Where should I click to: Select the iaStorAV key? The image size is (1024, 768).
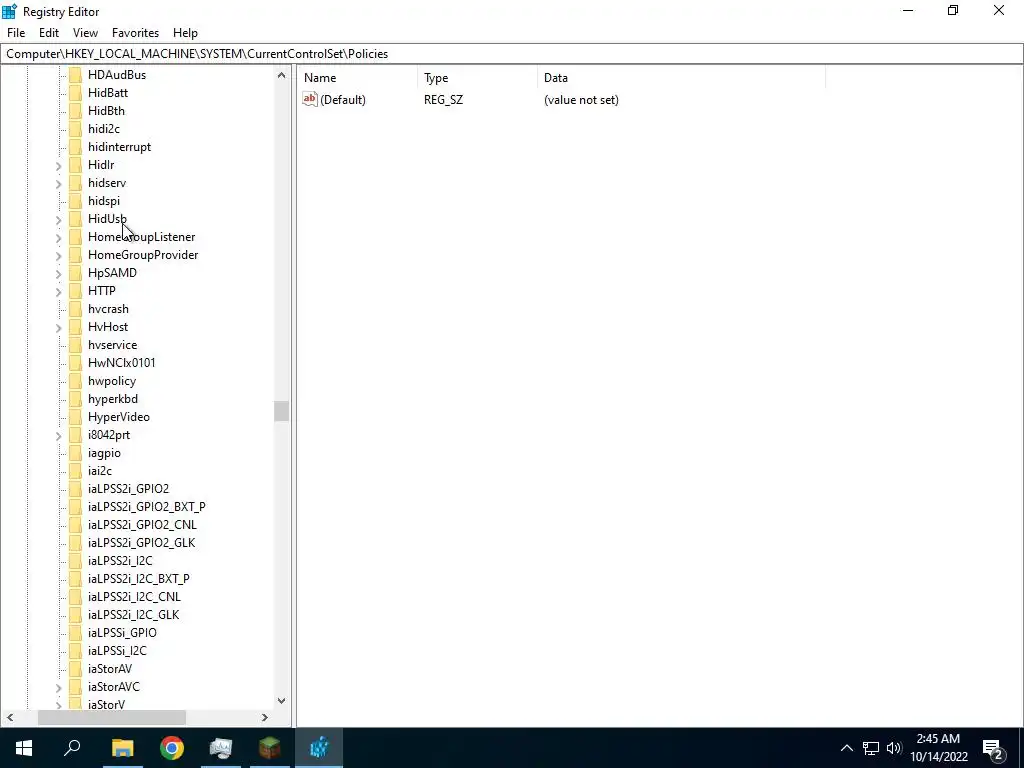point(110,669)
